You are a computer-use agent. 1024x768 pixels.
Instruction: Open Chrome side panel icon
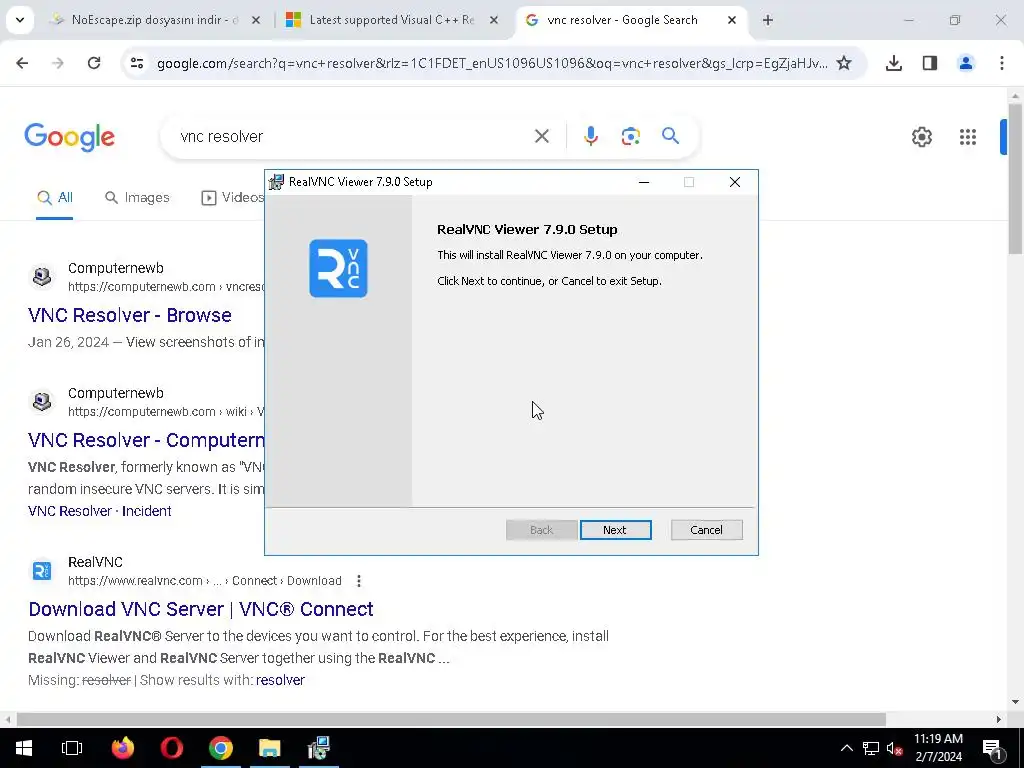[929, 63]
